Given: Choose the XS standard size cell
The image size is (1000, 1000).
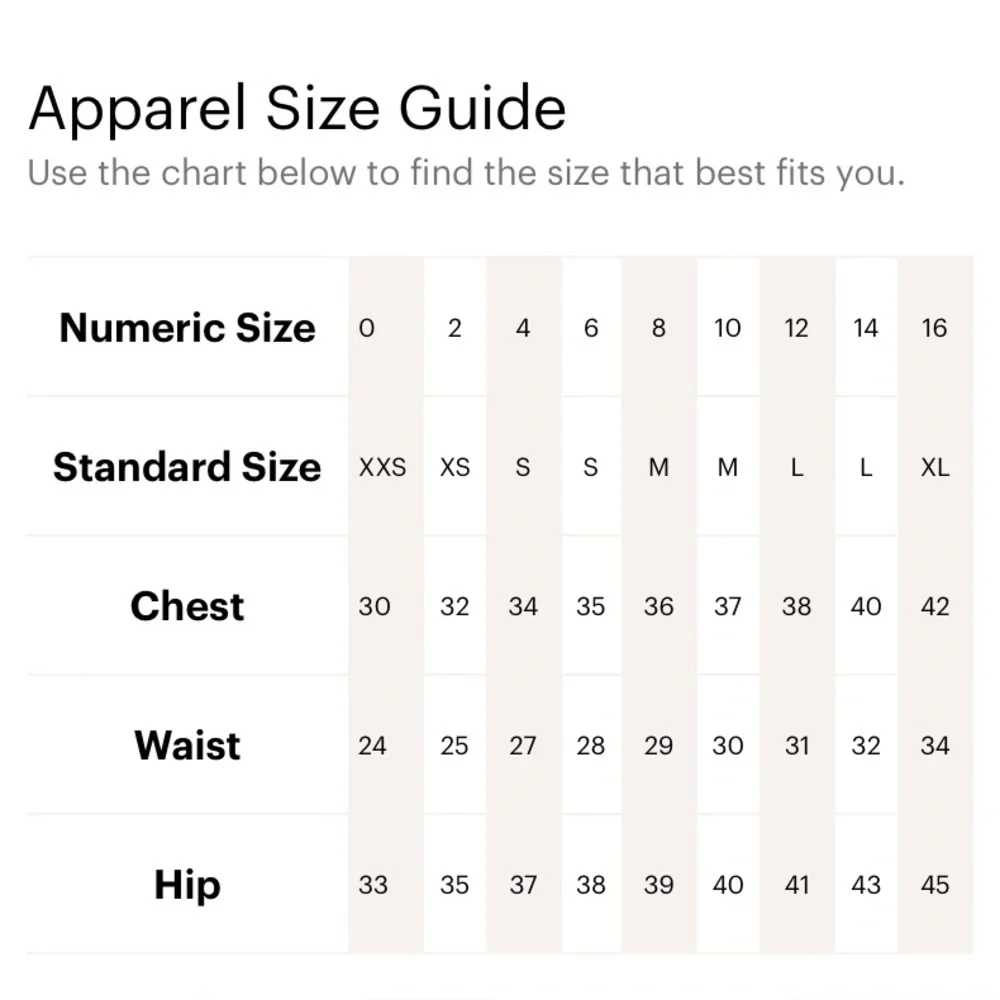Looking at the screenshot, I should click(x=455, y=467).
